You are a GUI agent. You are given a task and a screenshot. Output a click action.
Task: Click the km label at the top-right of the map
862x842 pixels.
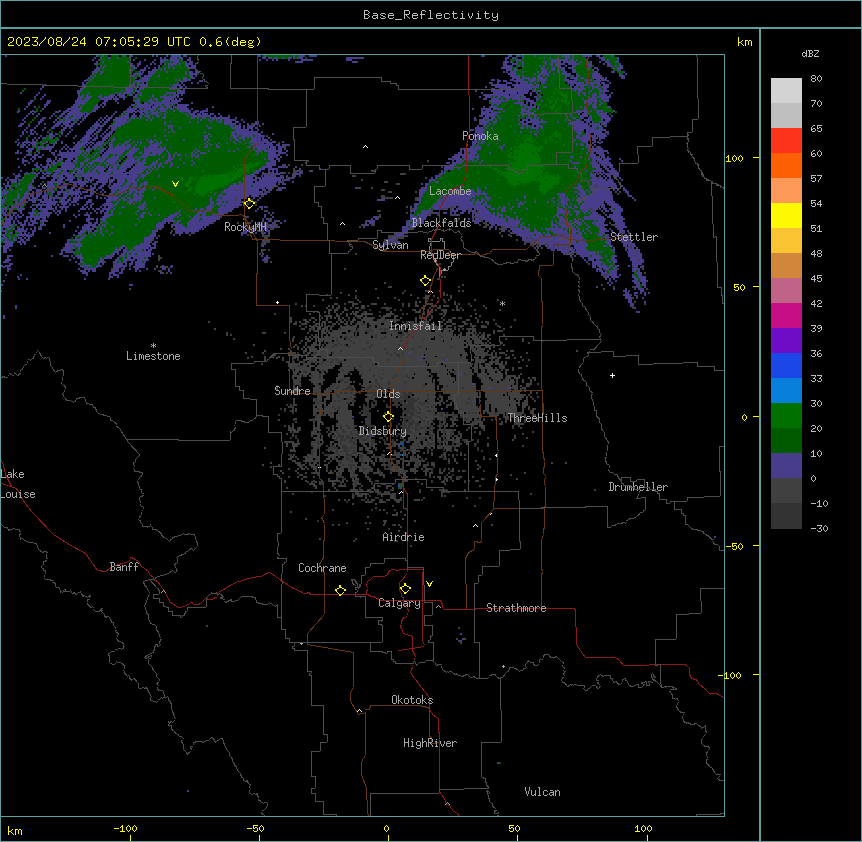pos(744,42)
